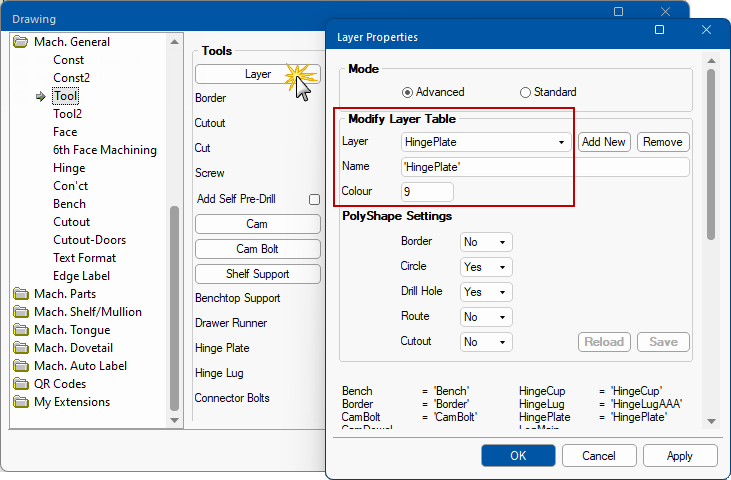Click the Colour input field
This screenshot has height=480, width=731.
[427, 191]
